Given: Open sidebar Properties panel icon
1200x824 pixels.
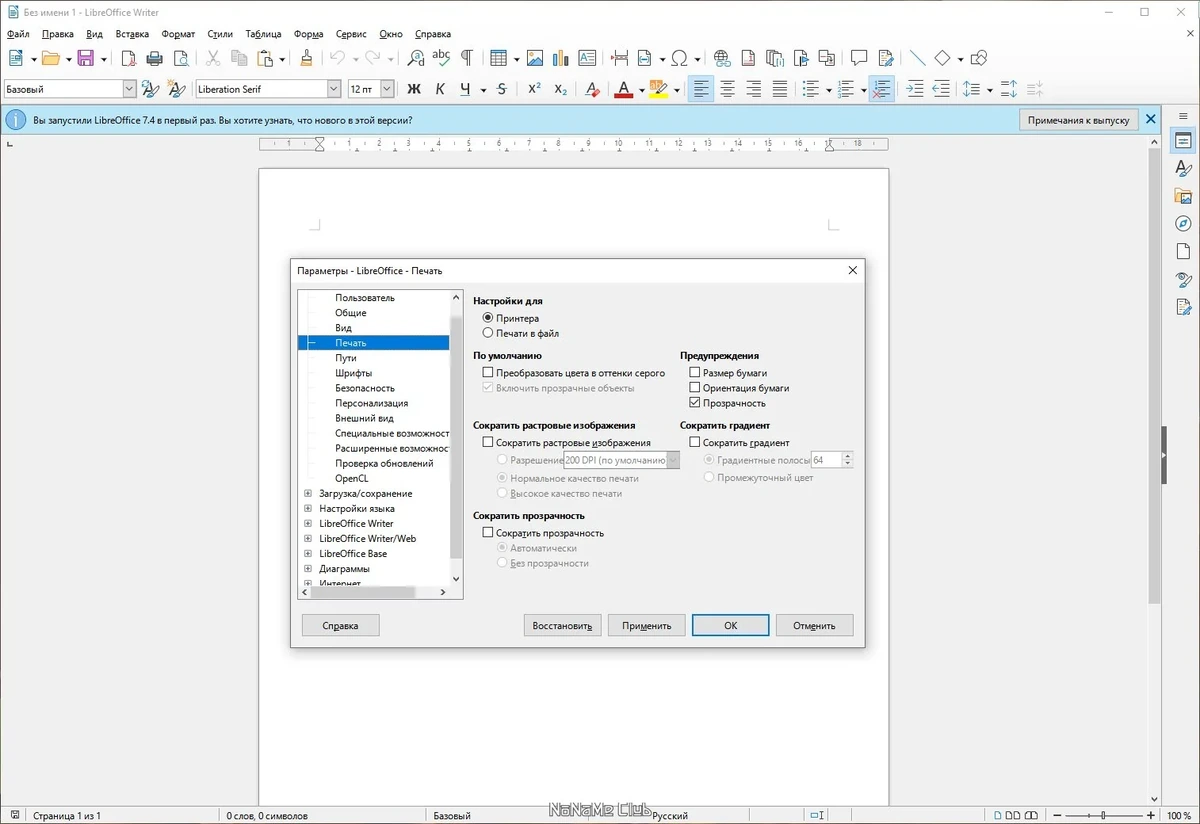Looking at the screenshot, I should (x=1183, y=140).
